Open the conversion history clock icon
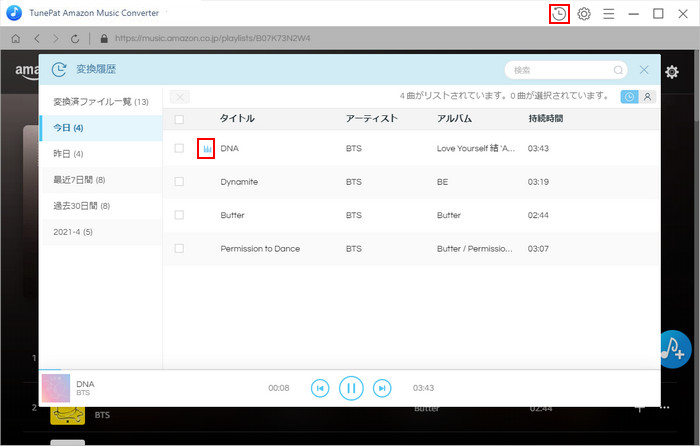 tap(559, 14)
